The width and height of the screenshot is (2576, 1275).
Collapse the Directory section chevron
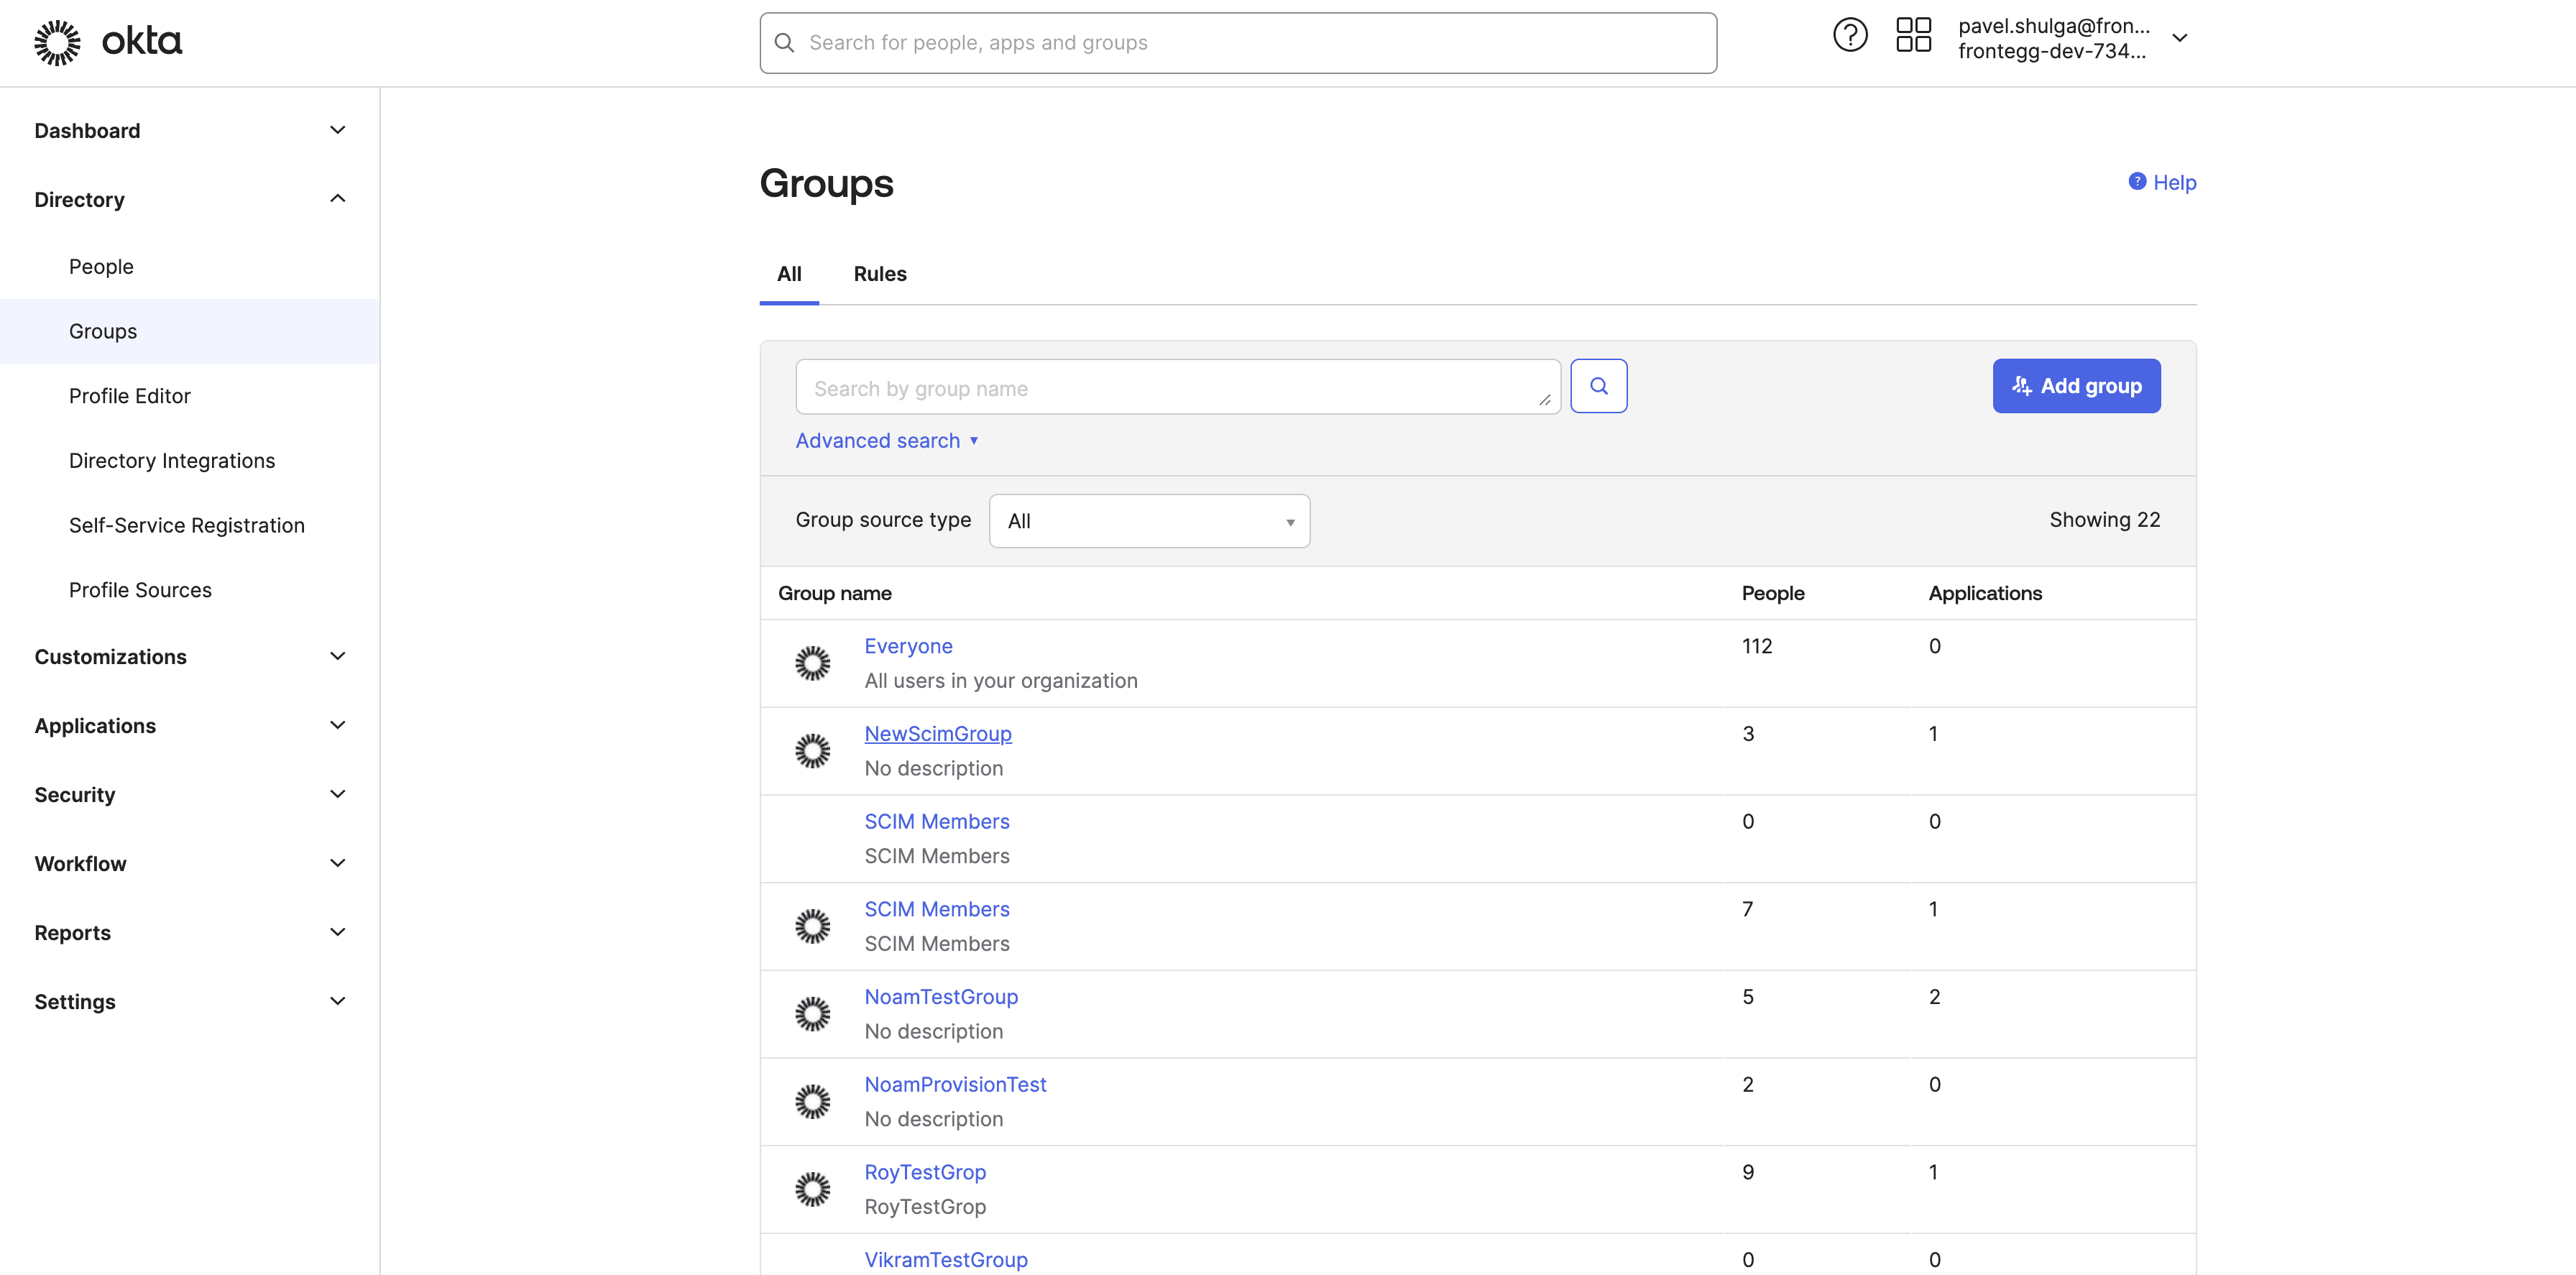coord(338,199)
